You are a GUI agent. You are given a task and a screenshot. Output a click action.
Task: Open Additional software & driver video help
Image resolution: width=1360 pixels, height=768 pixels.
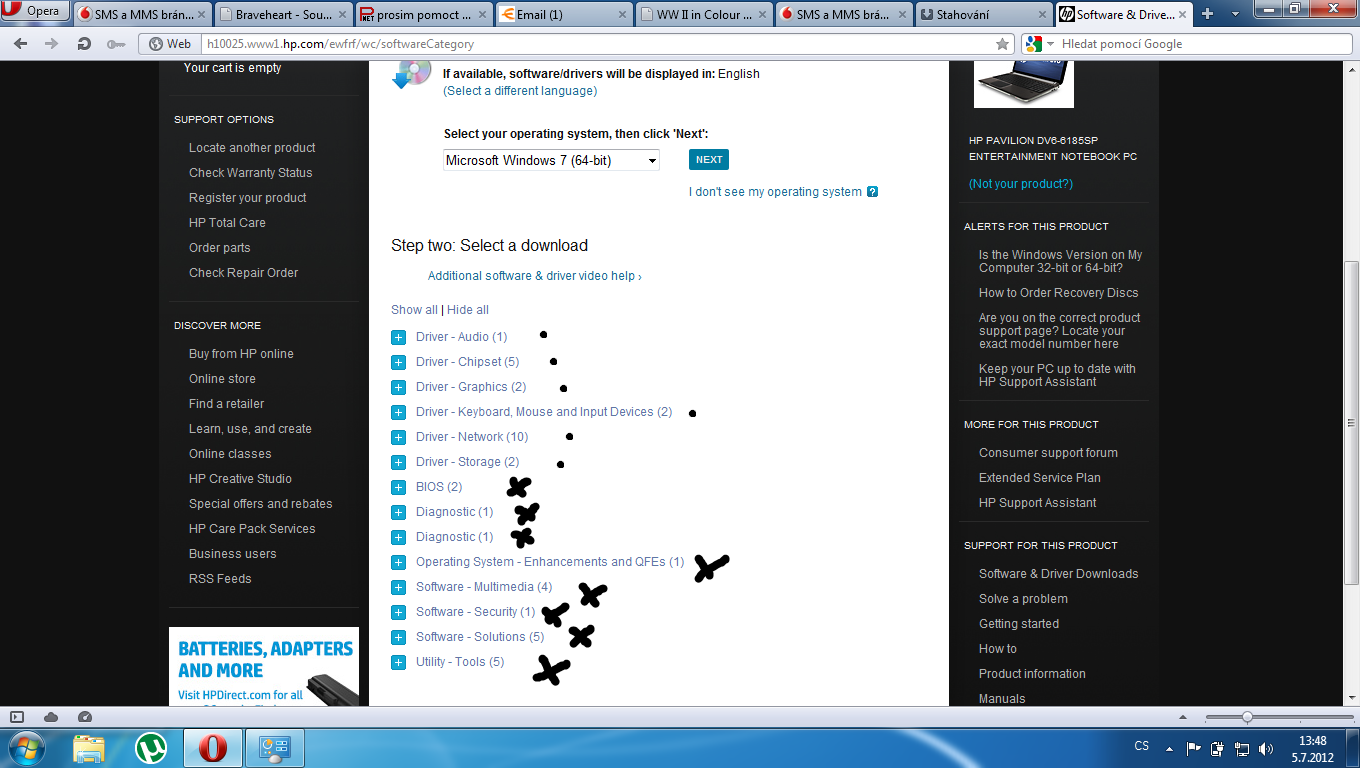535,276
